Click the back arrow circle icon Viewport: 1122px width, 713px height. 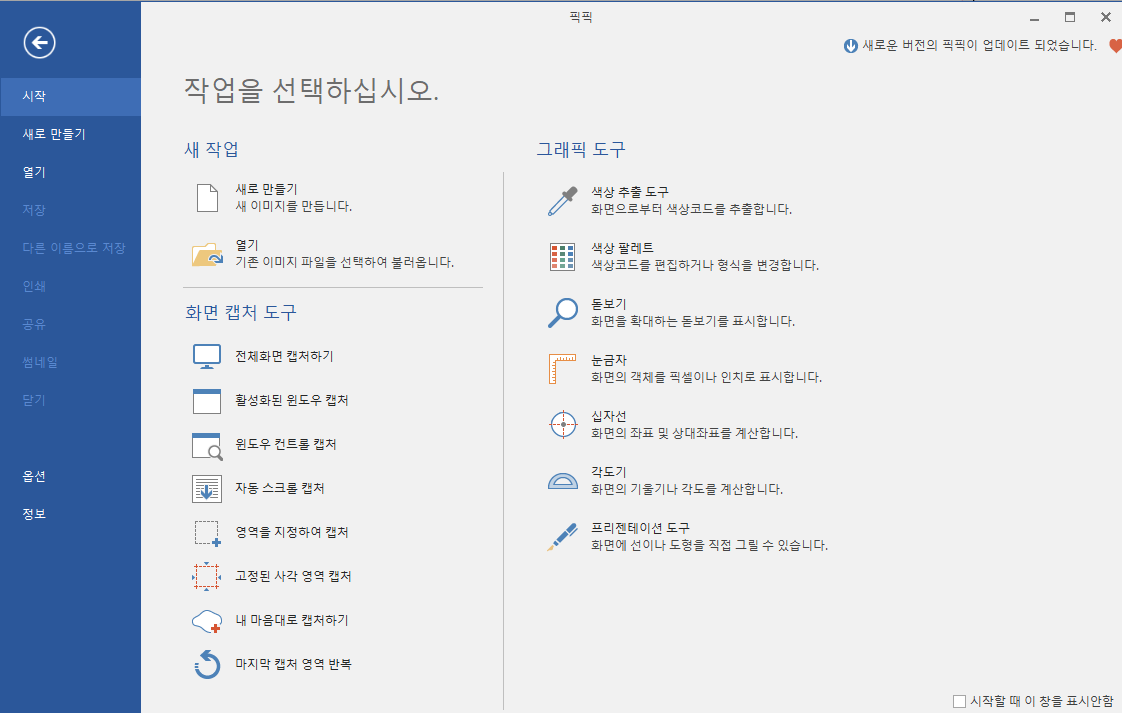[39, 43]
